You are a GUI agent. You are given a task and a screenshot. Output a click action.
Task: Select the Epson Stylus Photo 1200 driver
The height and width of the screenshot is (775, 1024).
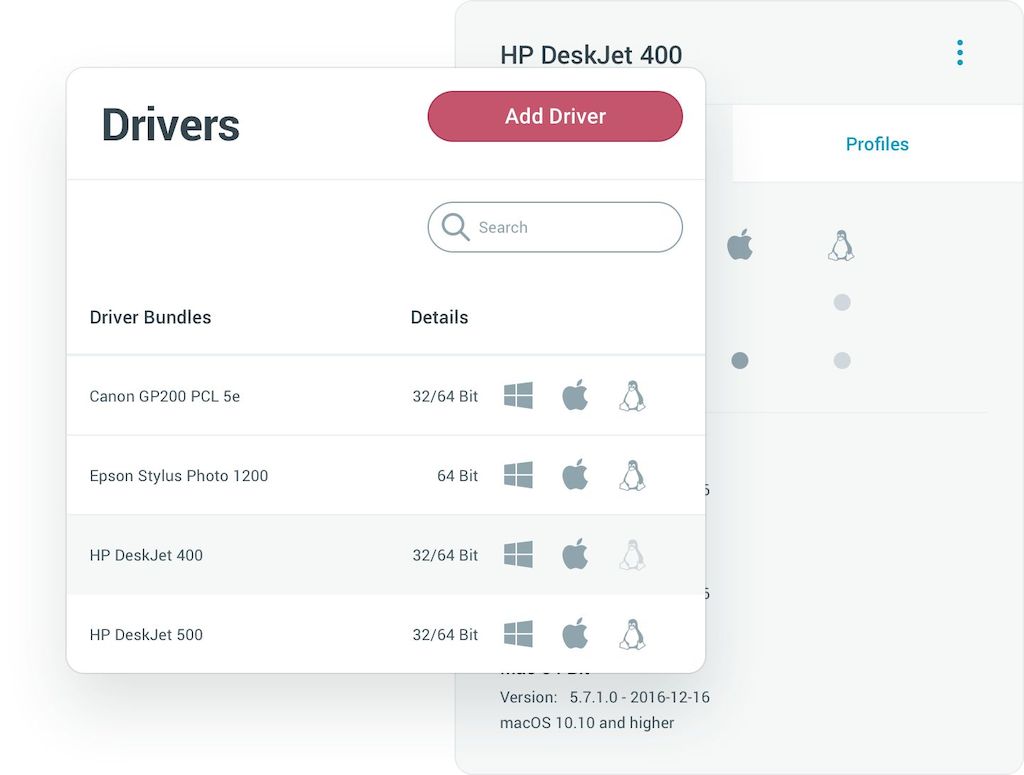pyautogui.click(x=385, y=475)
